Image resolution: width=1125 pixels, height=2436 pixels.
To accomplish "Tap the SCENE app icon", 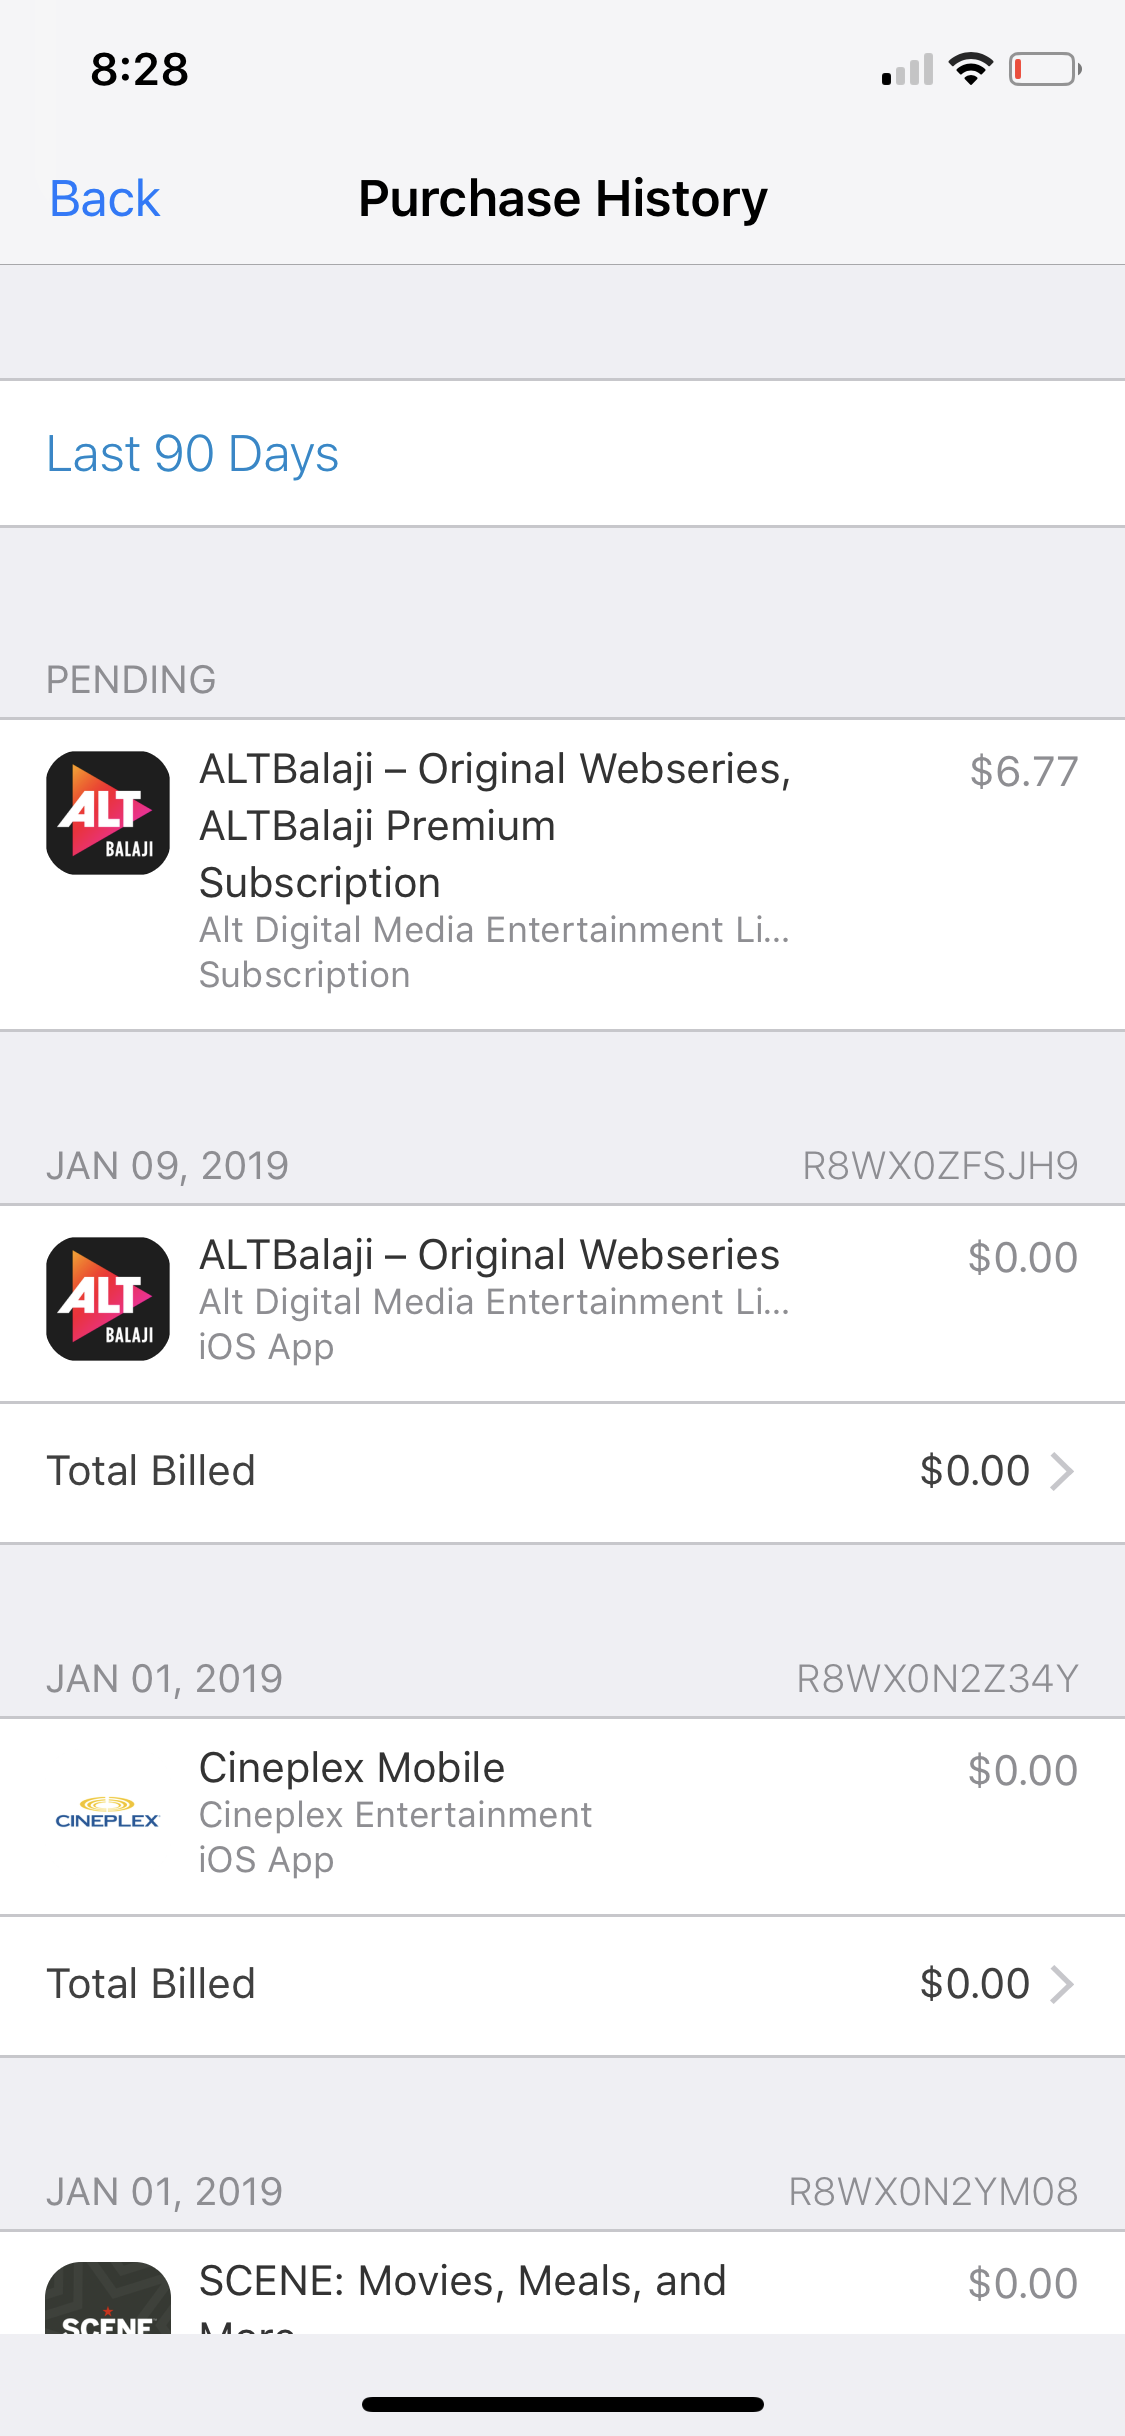I will pos(108,2300).
